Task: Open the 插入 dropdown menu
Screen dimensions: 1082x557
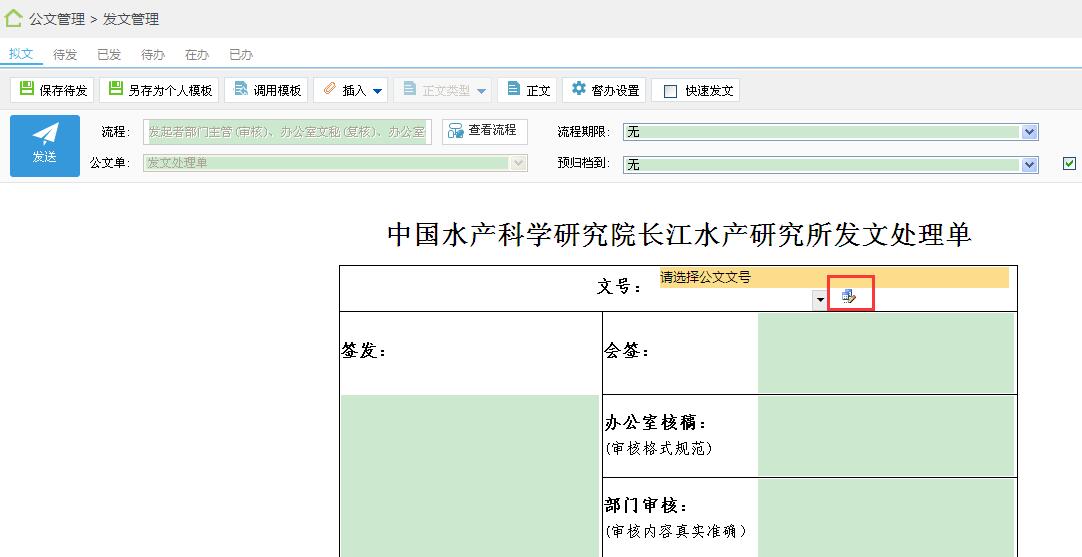Action: (351, 90)
